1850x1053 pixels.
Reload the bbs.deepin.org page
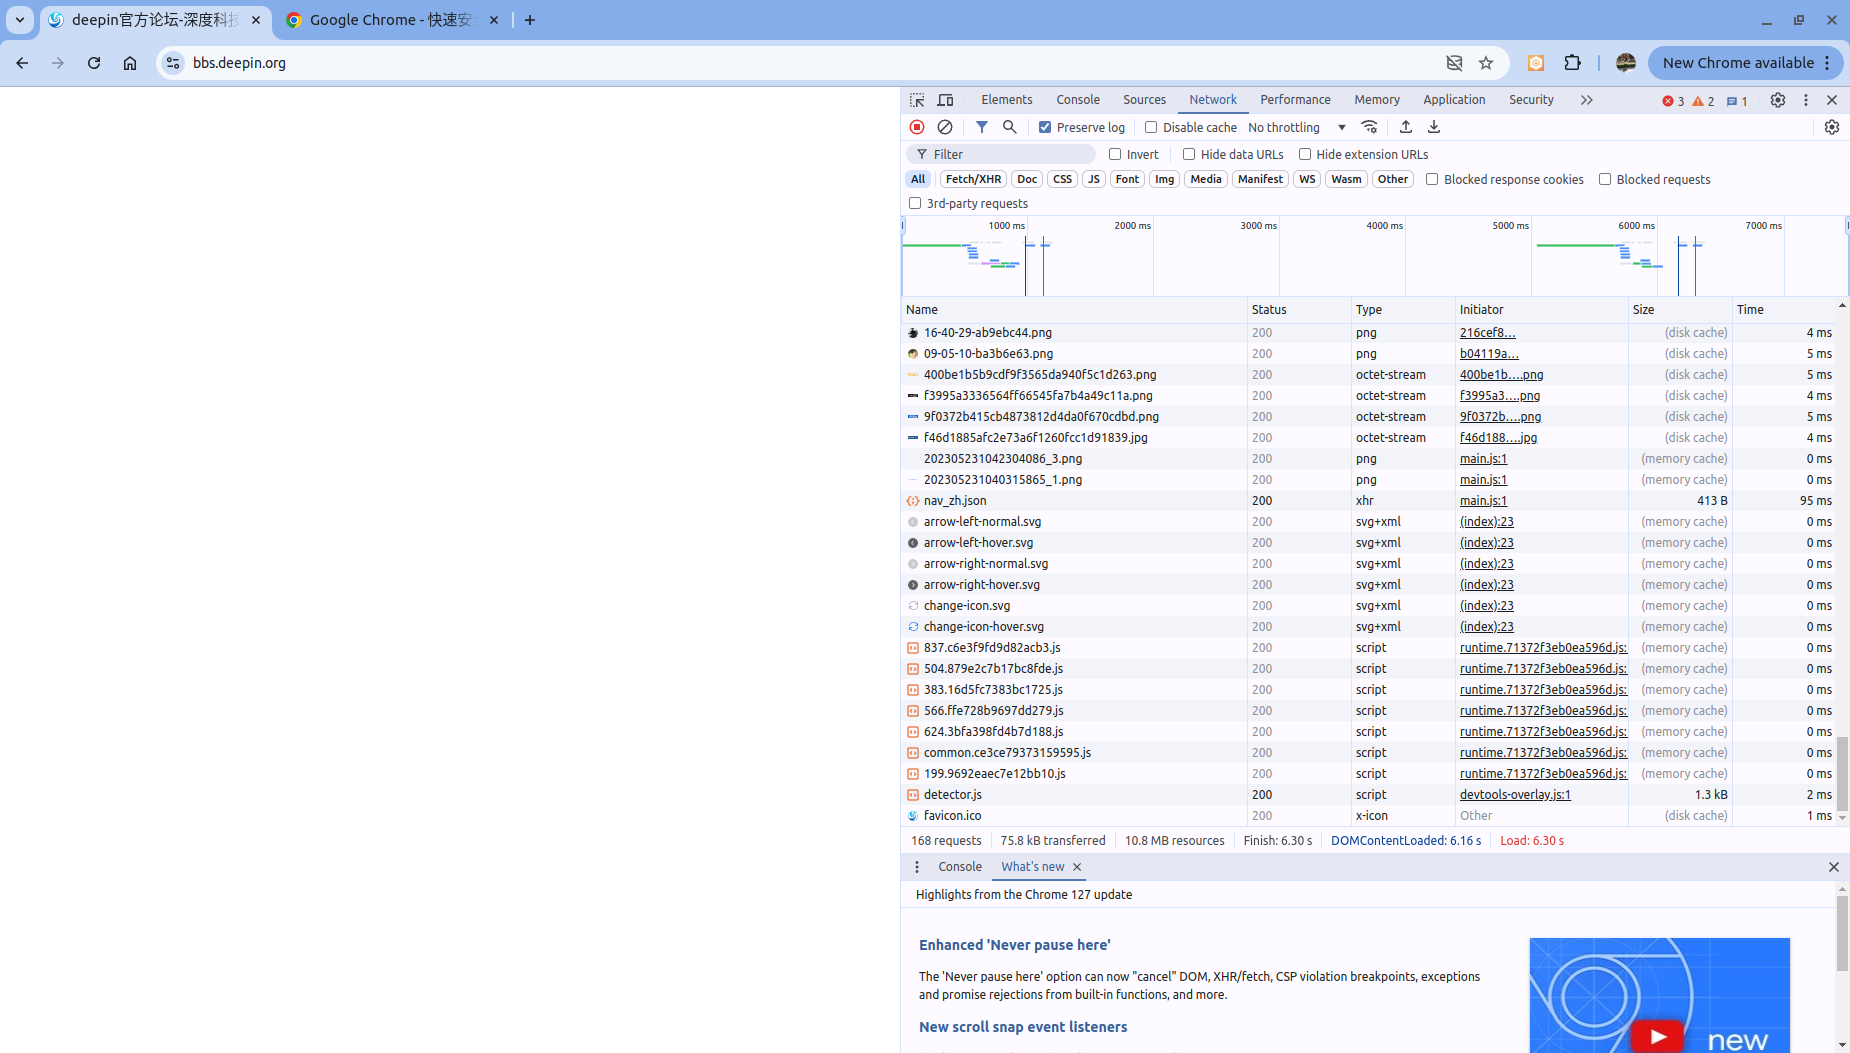click(x=94, y=63)
